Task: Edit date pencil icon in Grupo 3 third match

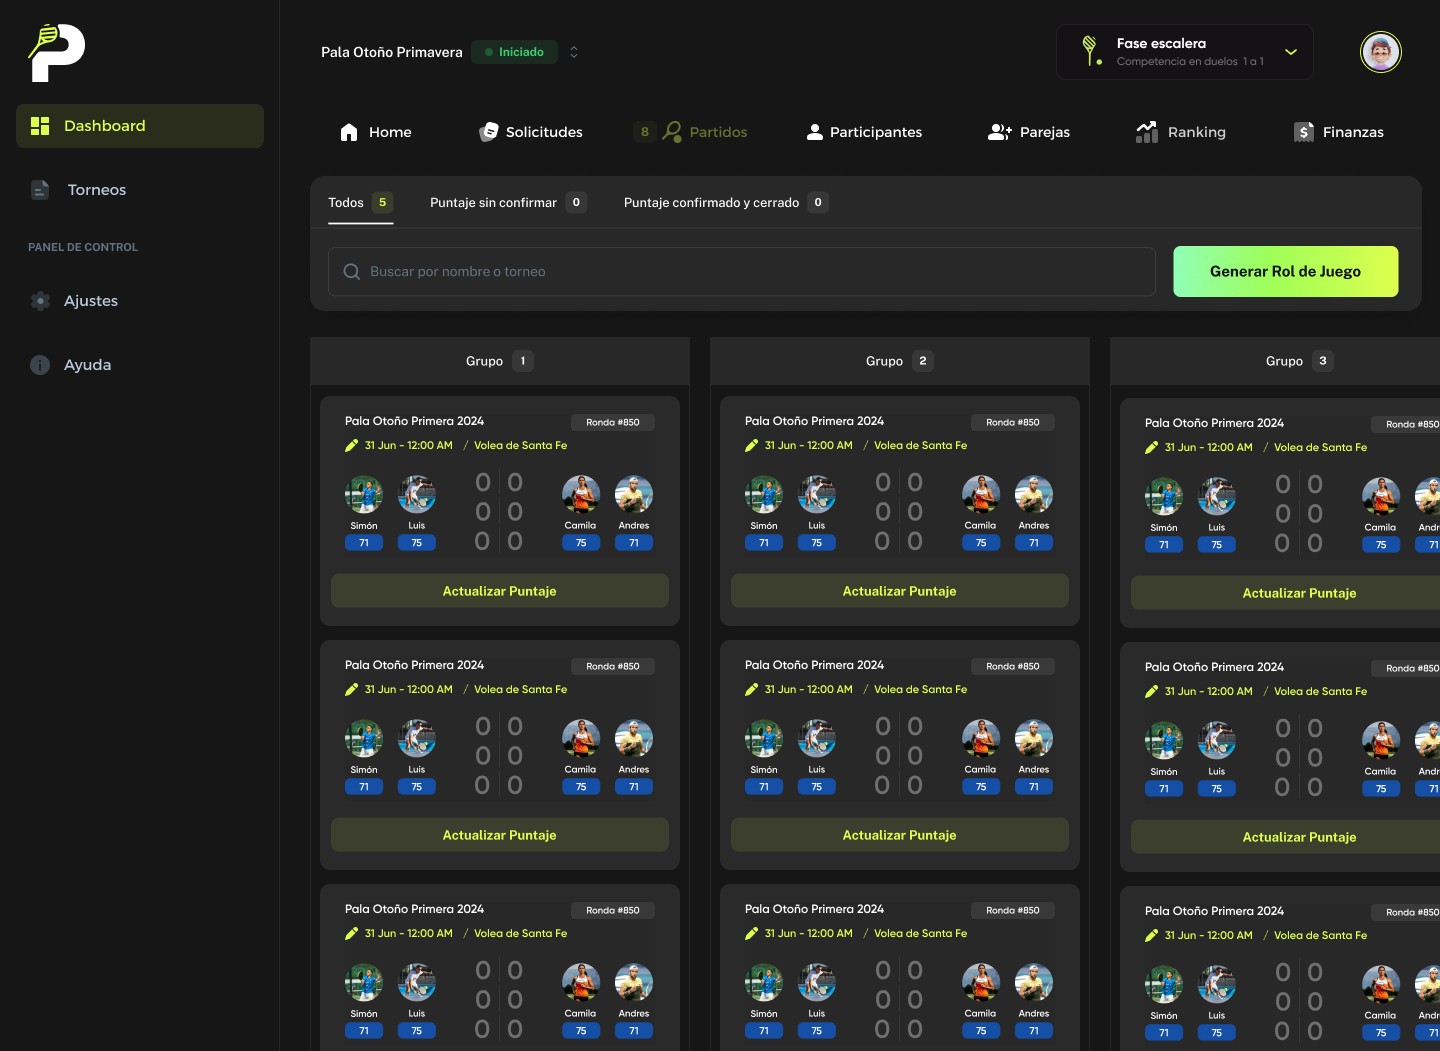Action: tap(1151, 936)
